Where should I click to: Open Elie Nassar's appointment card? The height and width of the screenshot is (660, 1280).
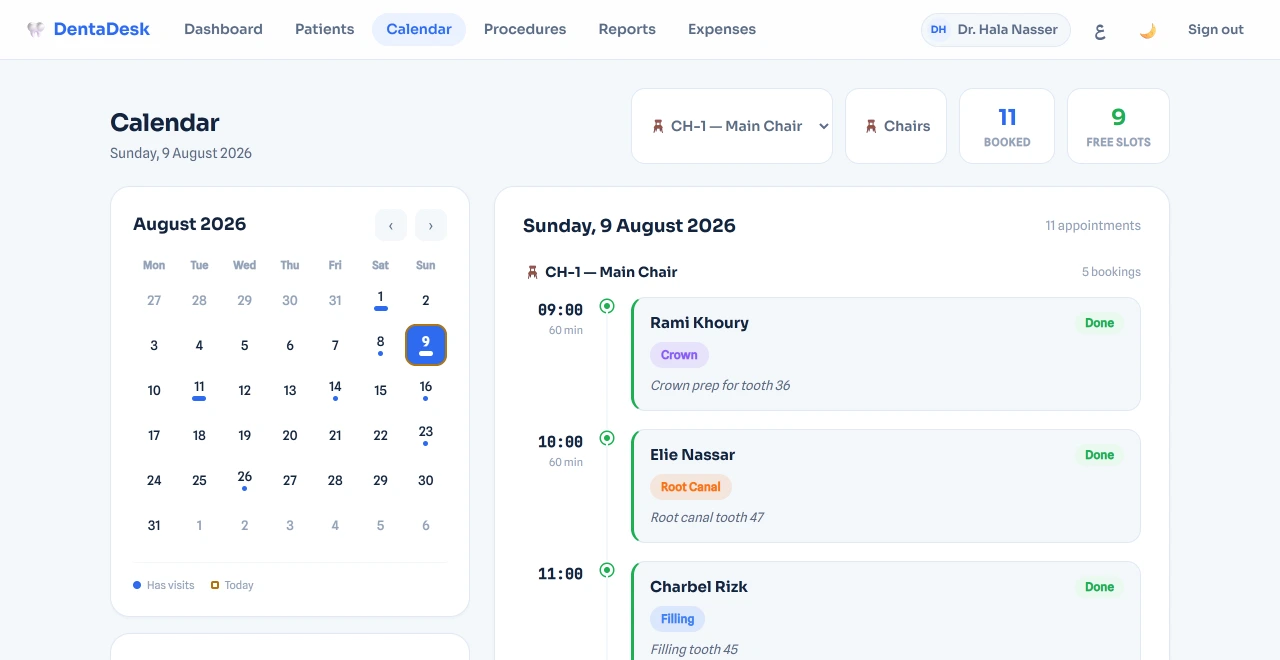point(886,486)
